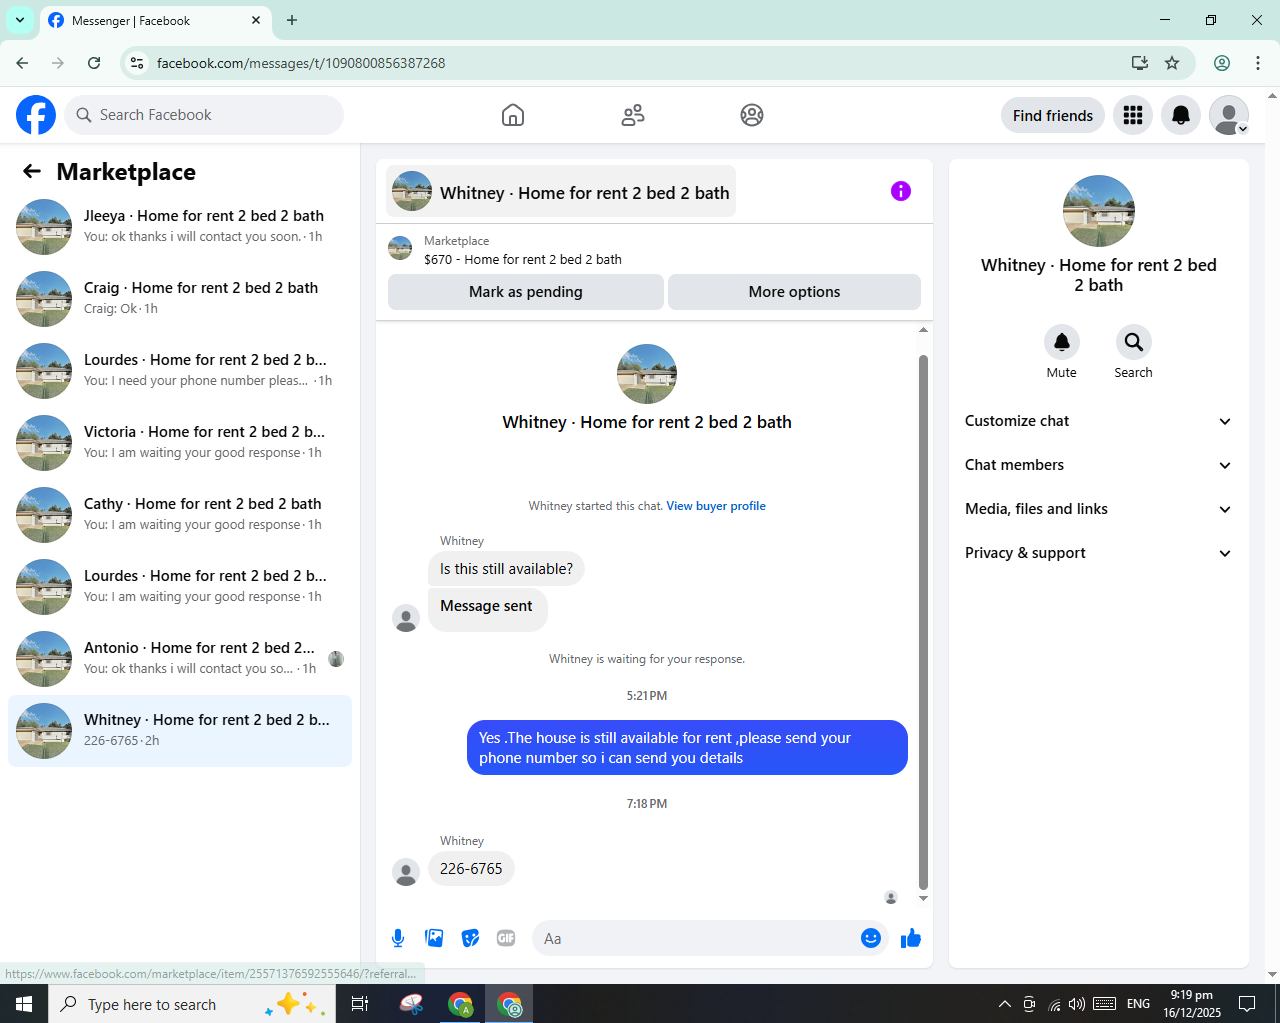Screen dimensions: 1280x1023
Task: Open the Friends icon in top navigation
Action: 633,115
